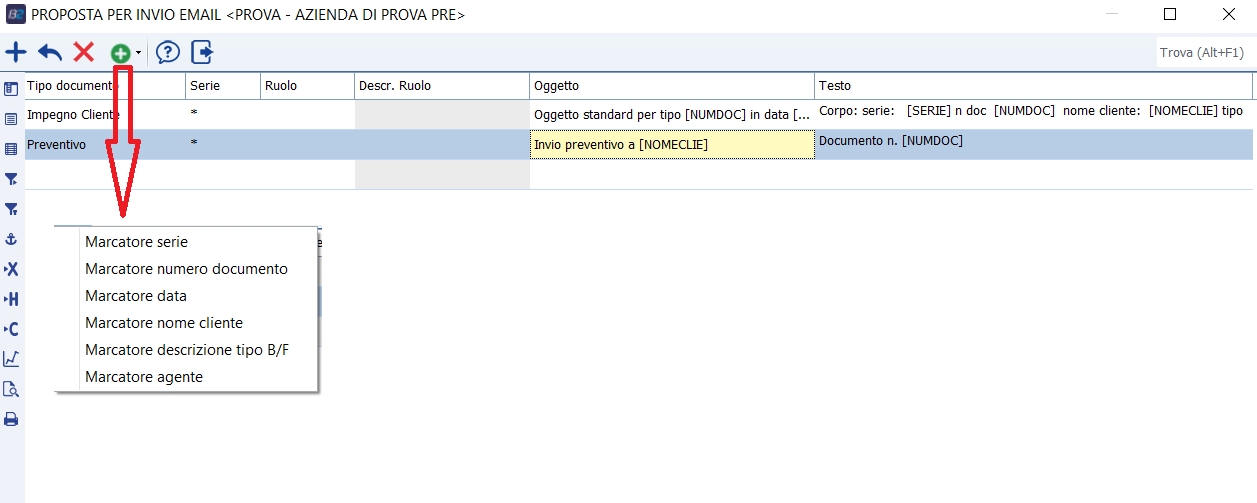Screen dimensions: 1257x503
Task: Select the Impegno Cliente row cell
Action: pyautogui.click(x=105, y=115)
